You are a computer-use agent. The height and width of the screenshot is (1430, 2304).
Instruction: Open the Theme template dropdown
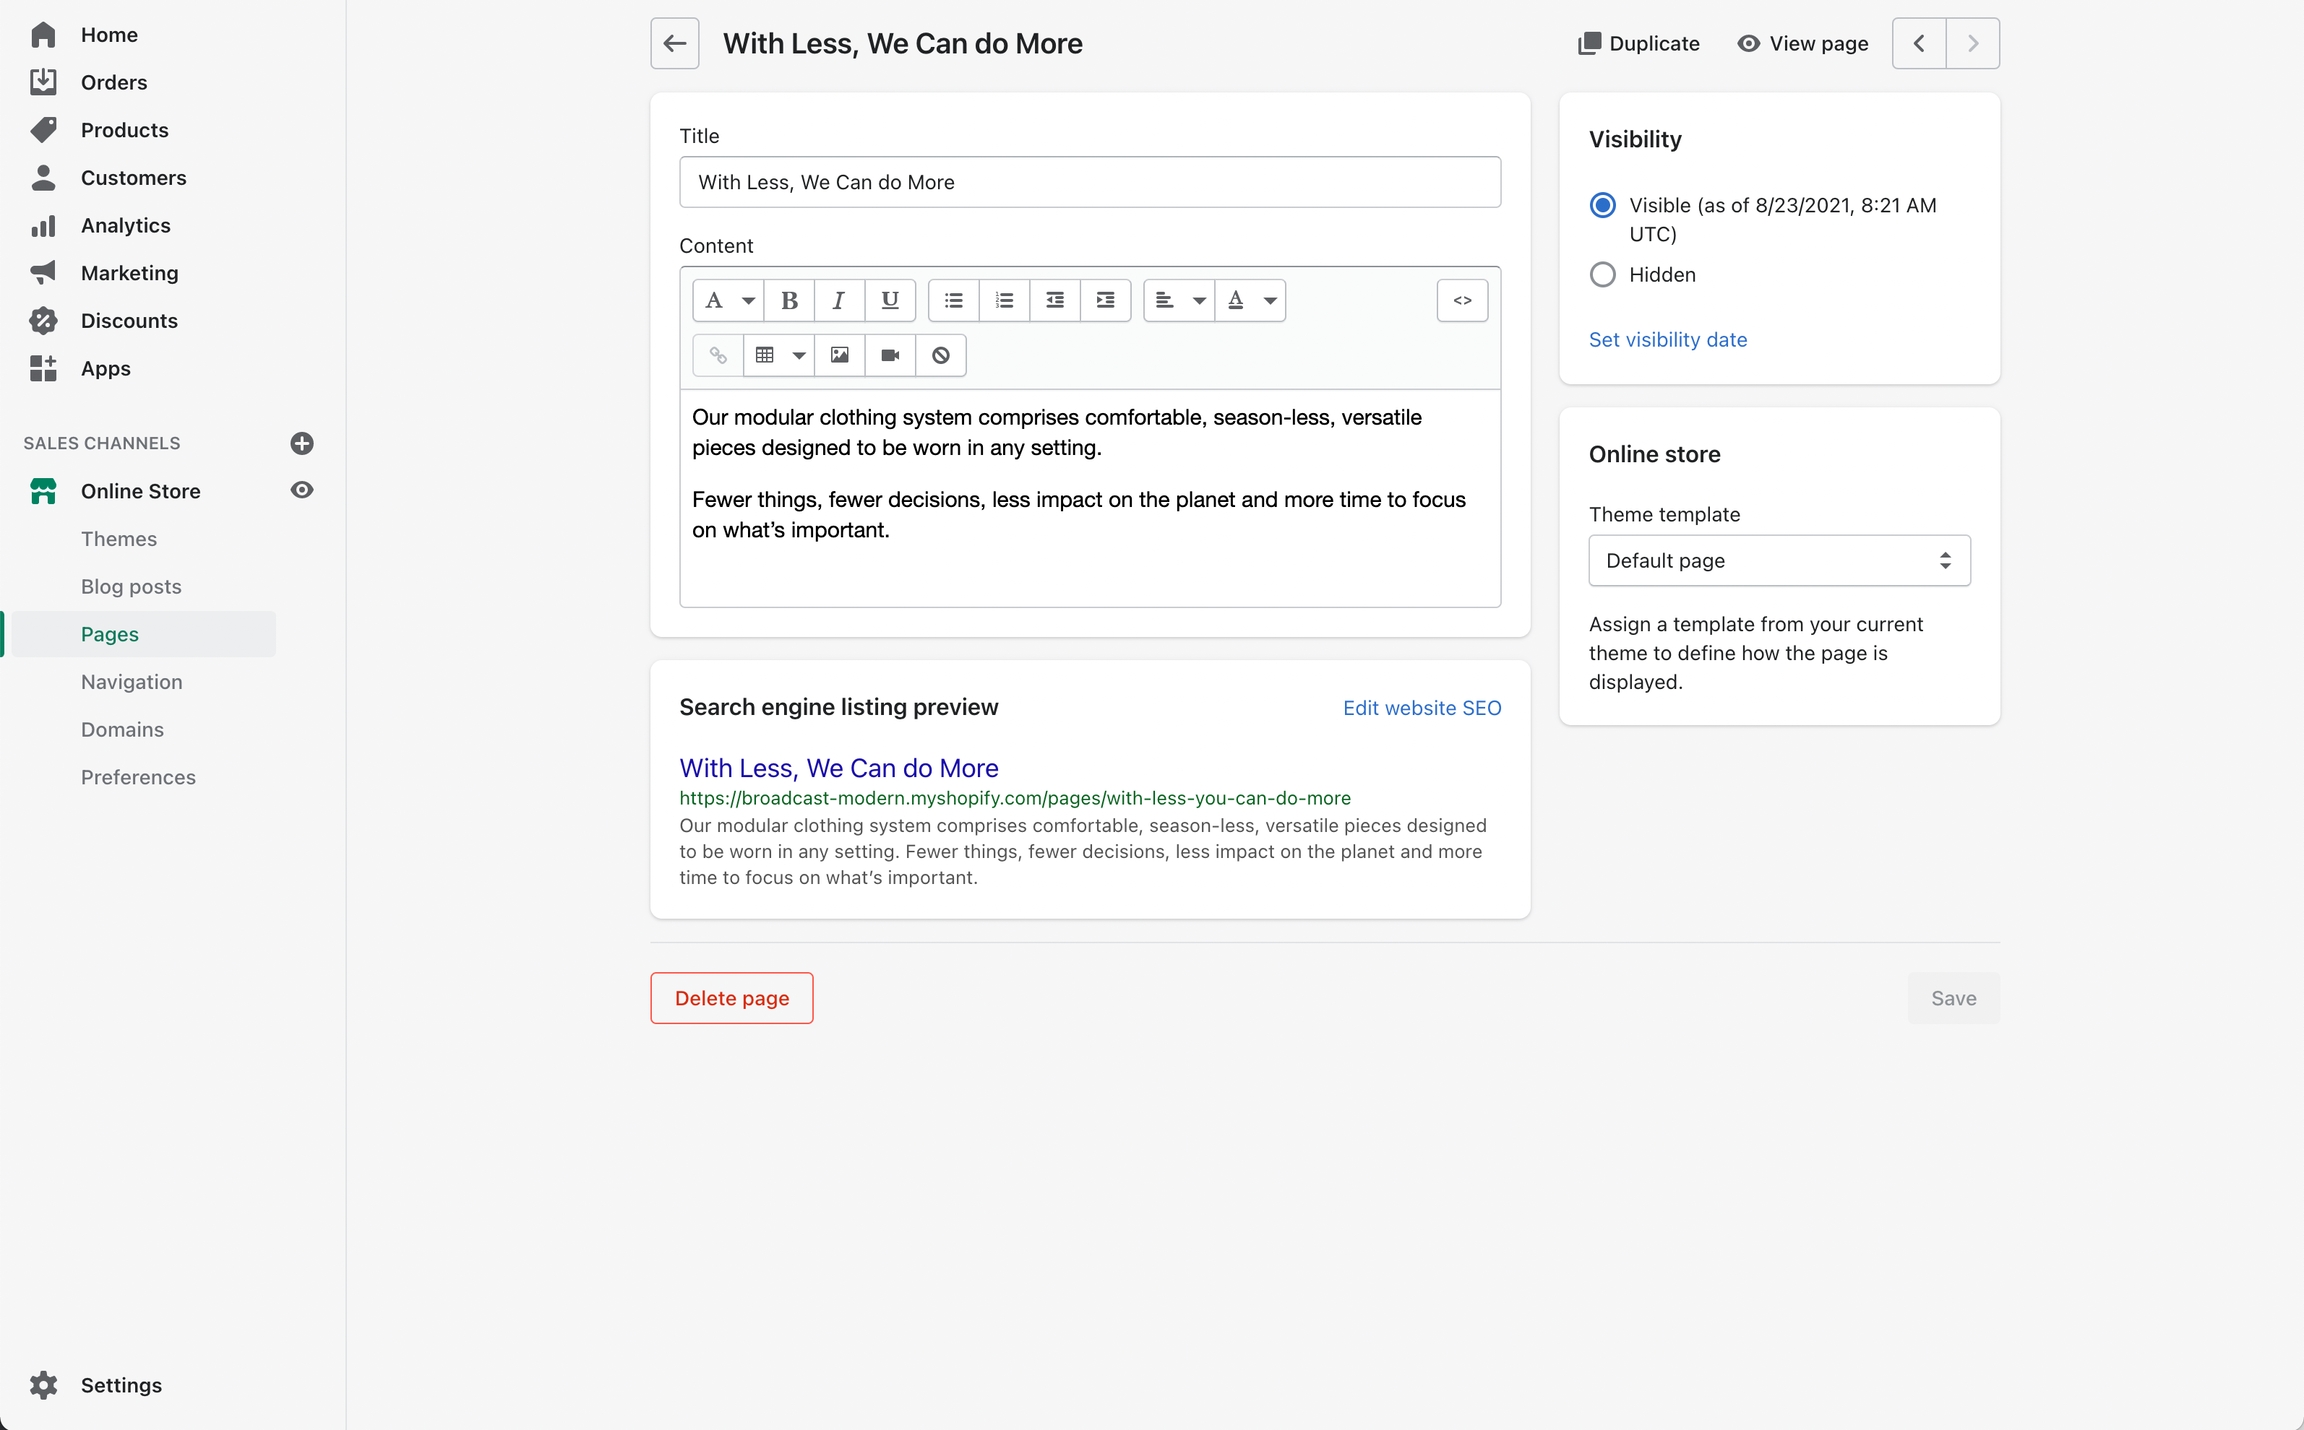[1779, 561]
